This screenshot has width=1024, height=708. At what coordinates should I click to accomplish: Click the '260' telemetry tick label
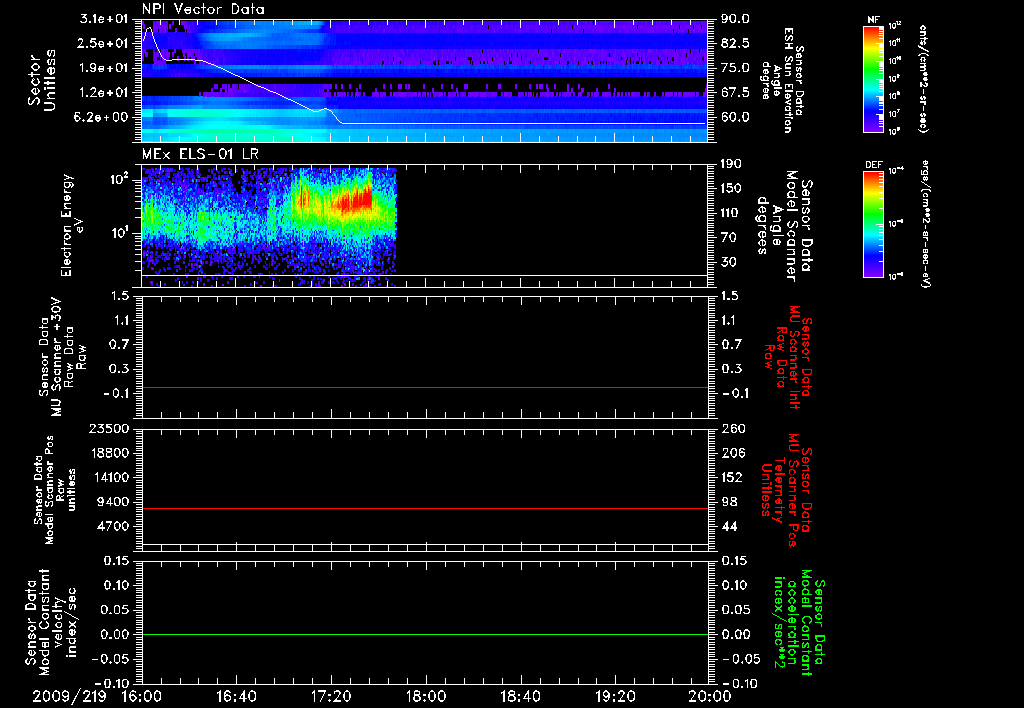(732, 428)
